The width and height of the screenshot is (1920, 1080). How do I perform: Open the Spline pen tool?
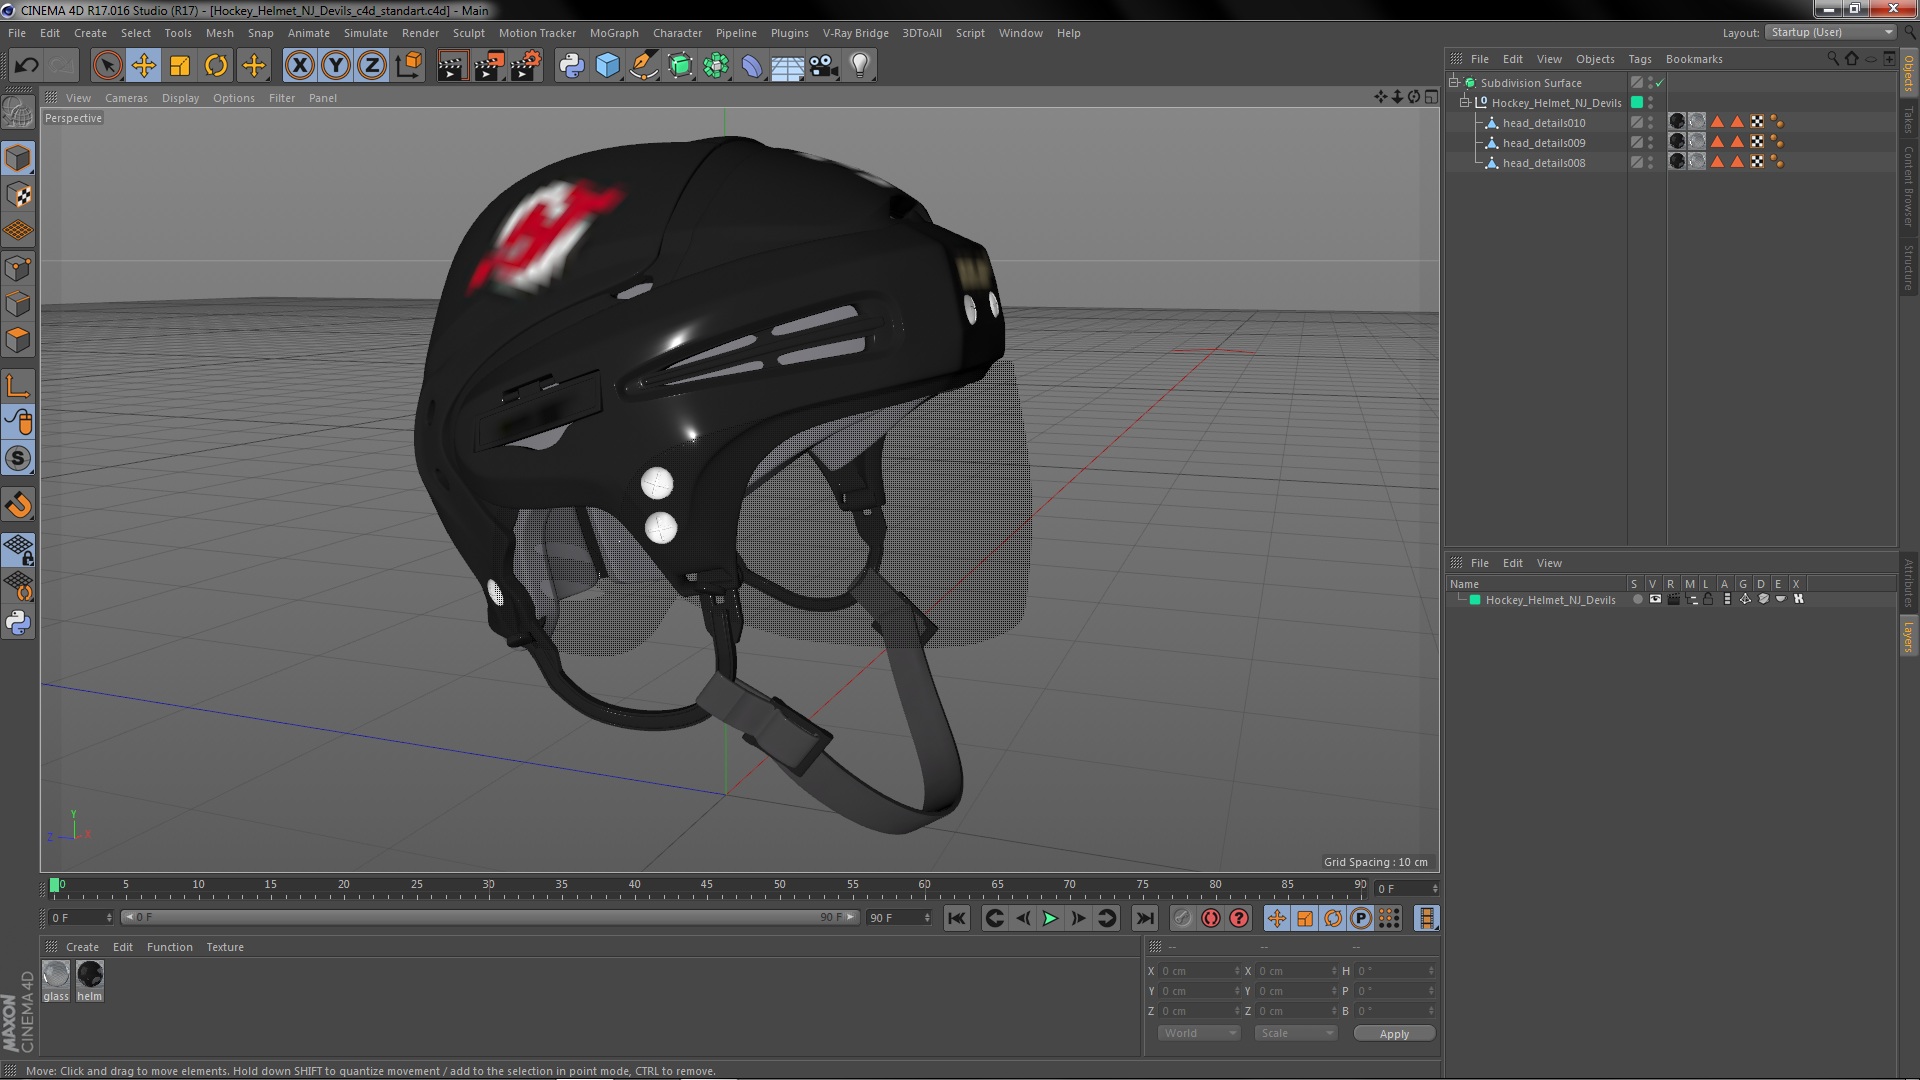(x=643, y=66)
